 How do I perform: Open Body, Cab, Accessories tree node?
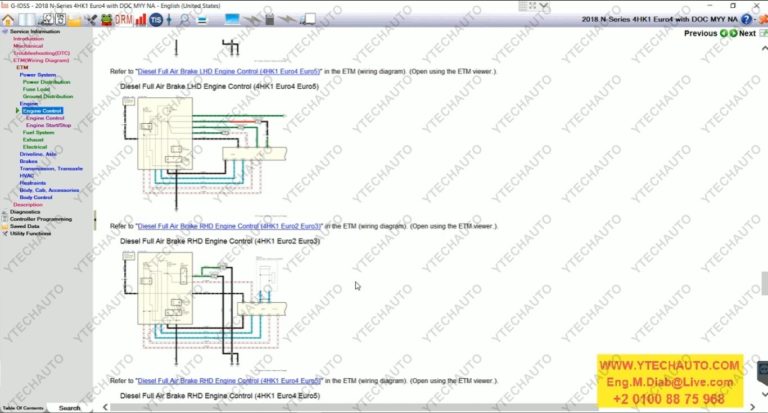(49, 190)
